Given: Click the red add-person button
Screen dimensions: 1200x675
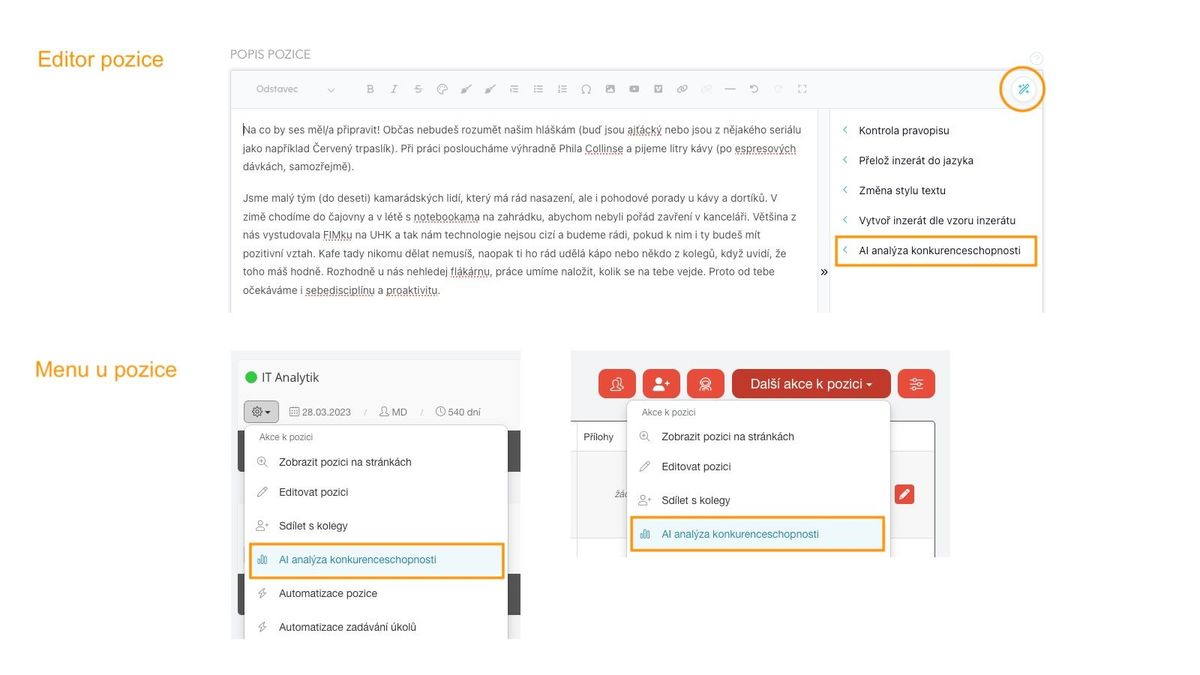Looking at the screenshot, I should [661, 384].
